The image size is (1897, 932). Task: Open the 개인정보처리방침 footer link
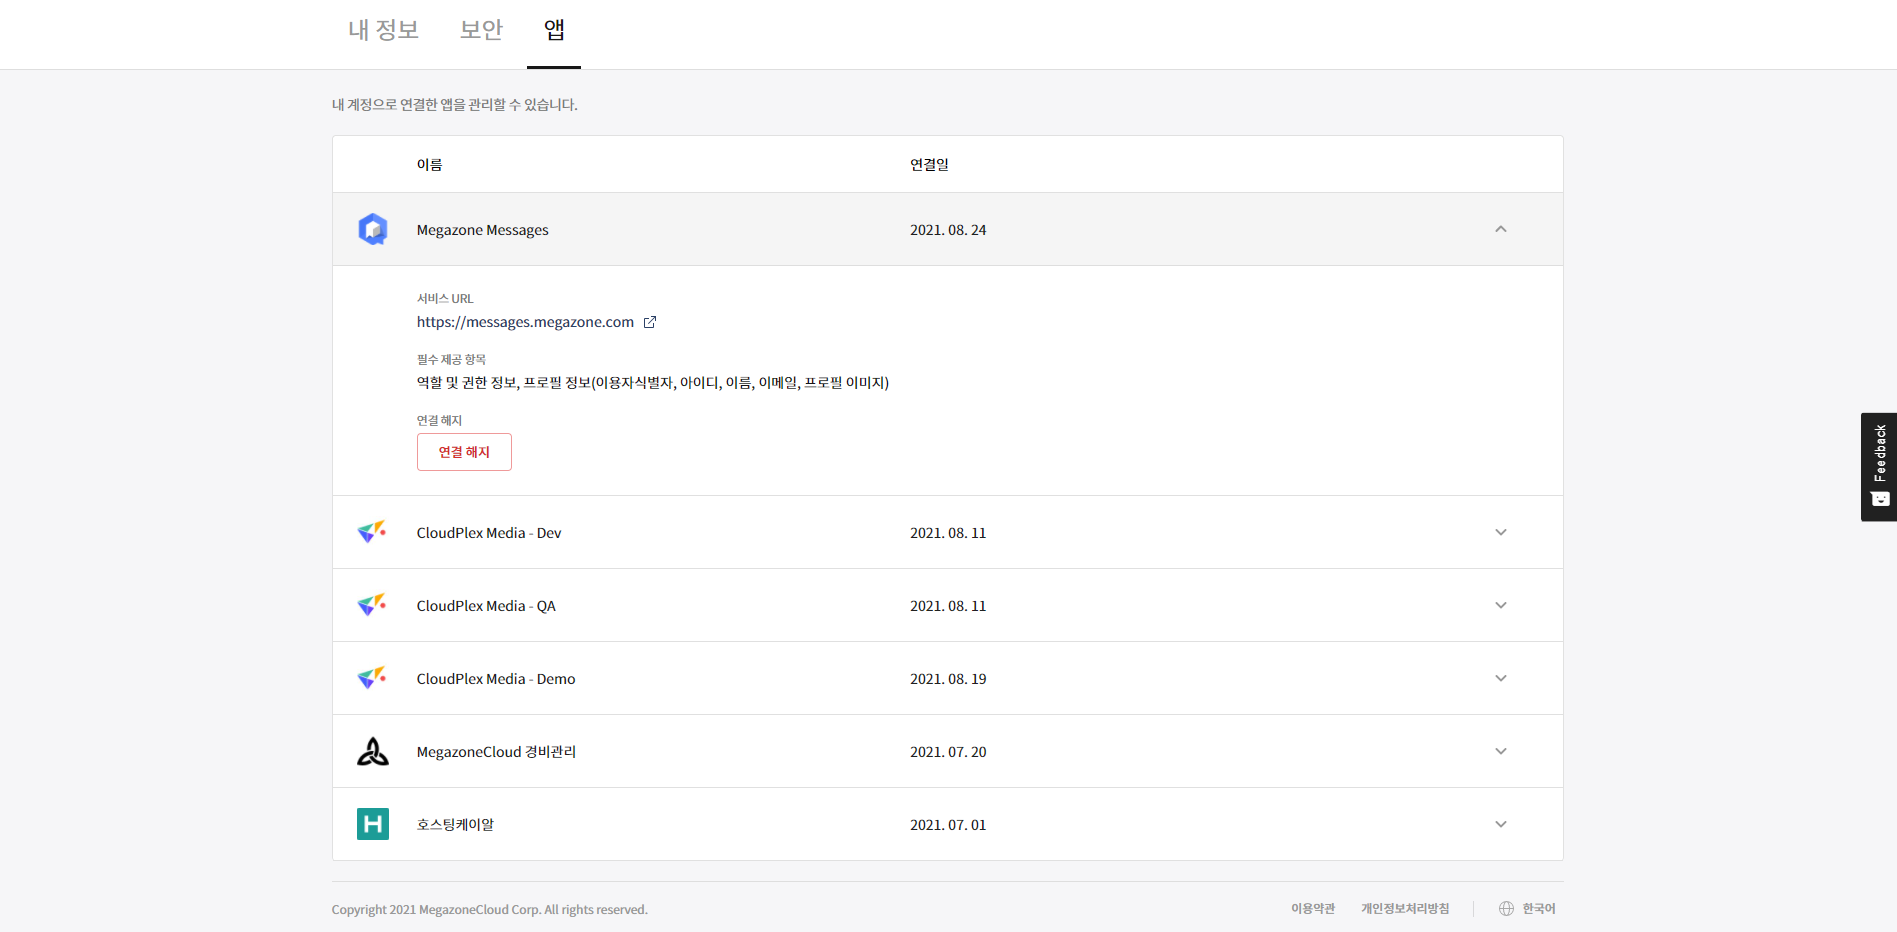(x=1405, y=908)
